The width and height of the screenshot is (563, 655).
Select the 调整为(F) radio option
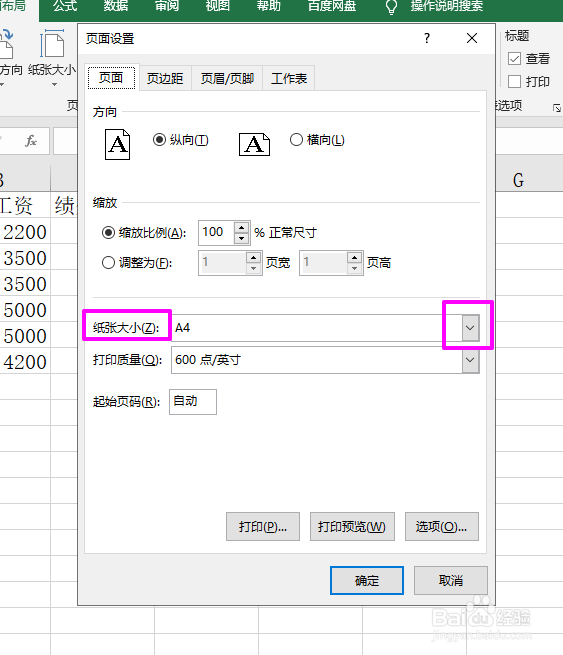pos(108,263)
